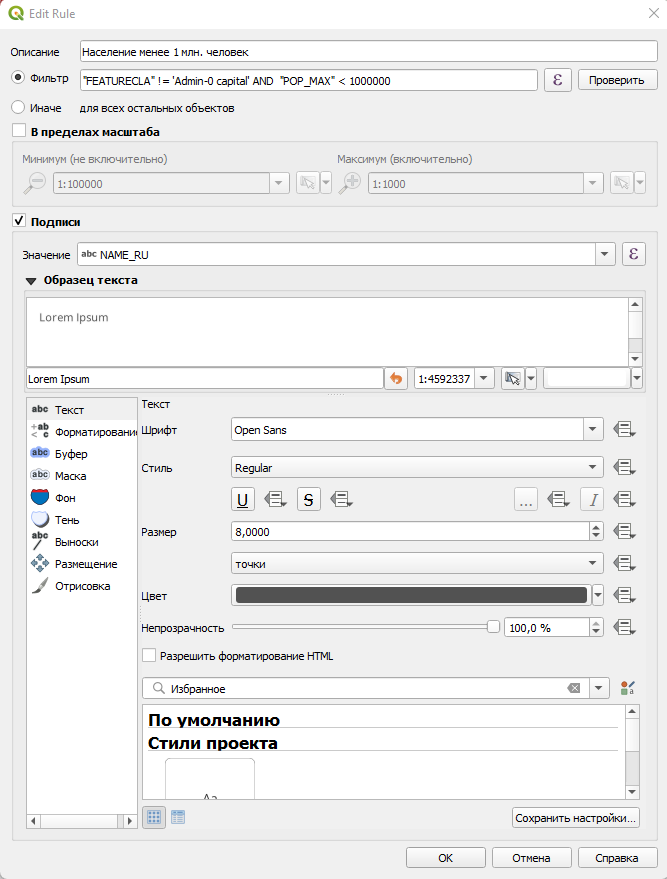Open help with Справка button

[x=617, y=858]
